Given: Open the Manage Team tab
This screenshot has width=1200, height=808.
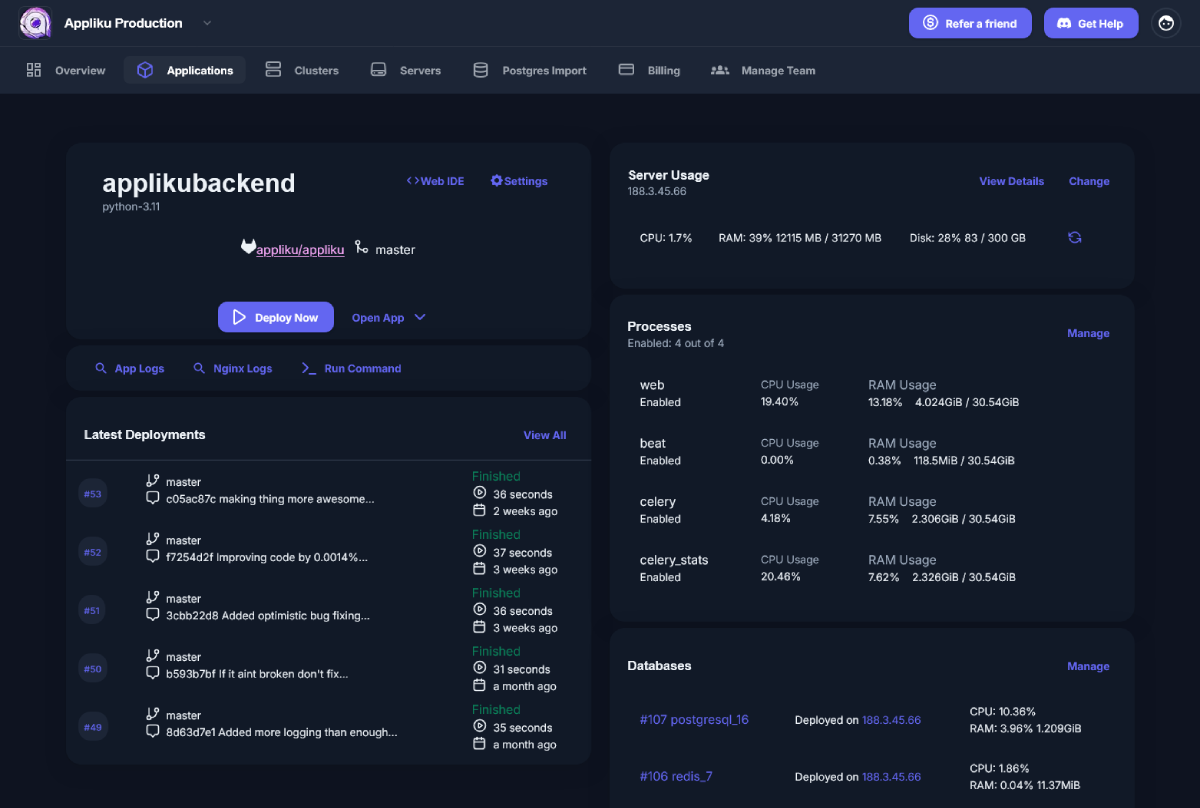Looking at the screenshot, I should (763, 70).
